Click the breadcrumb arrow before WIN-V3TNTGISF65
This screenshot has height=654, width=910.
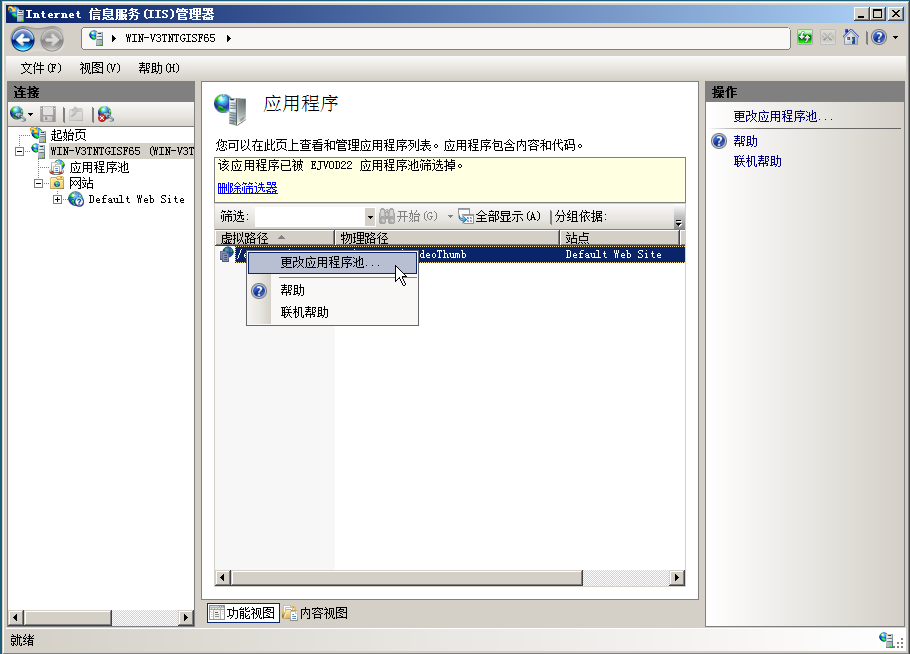tap(114, 38)
